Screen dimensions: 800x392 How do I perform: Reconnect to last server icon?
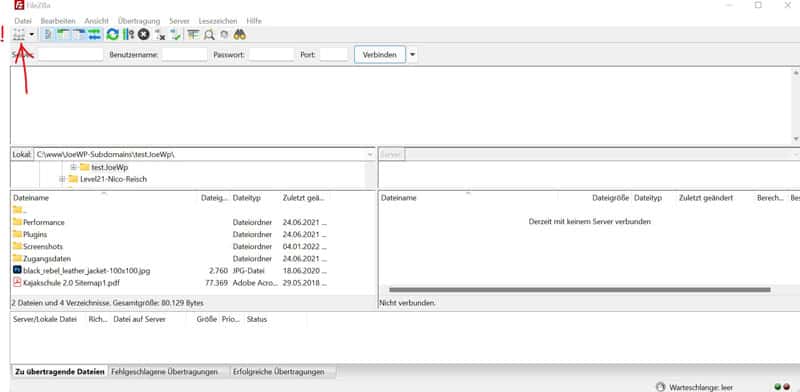click(176, 35)
